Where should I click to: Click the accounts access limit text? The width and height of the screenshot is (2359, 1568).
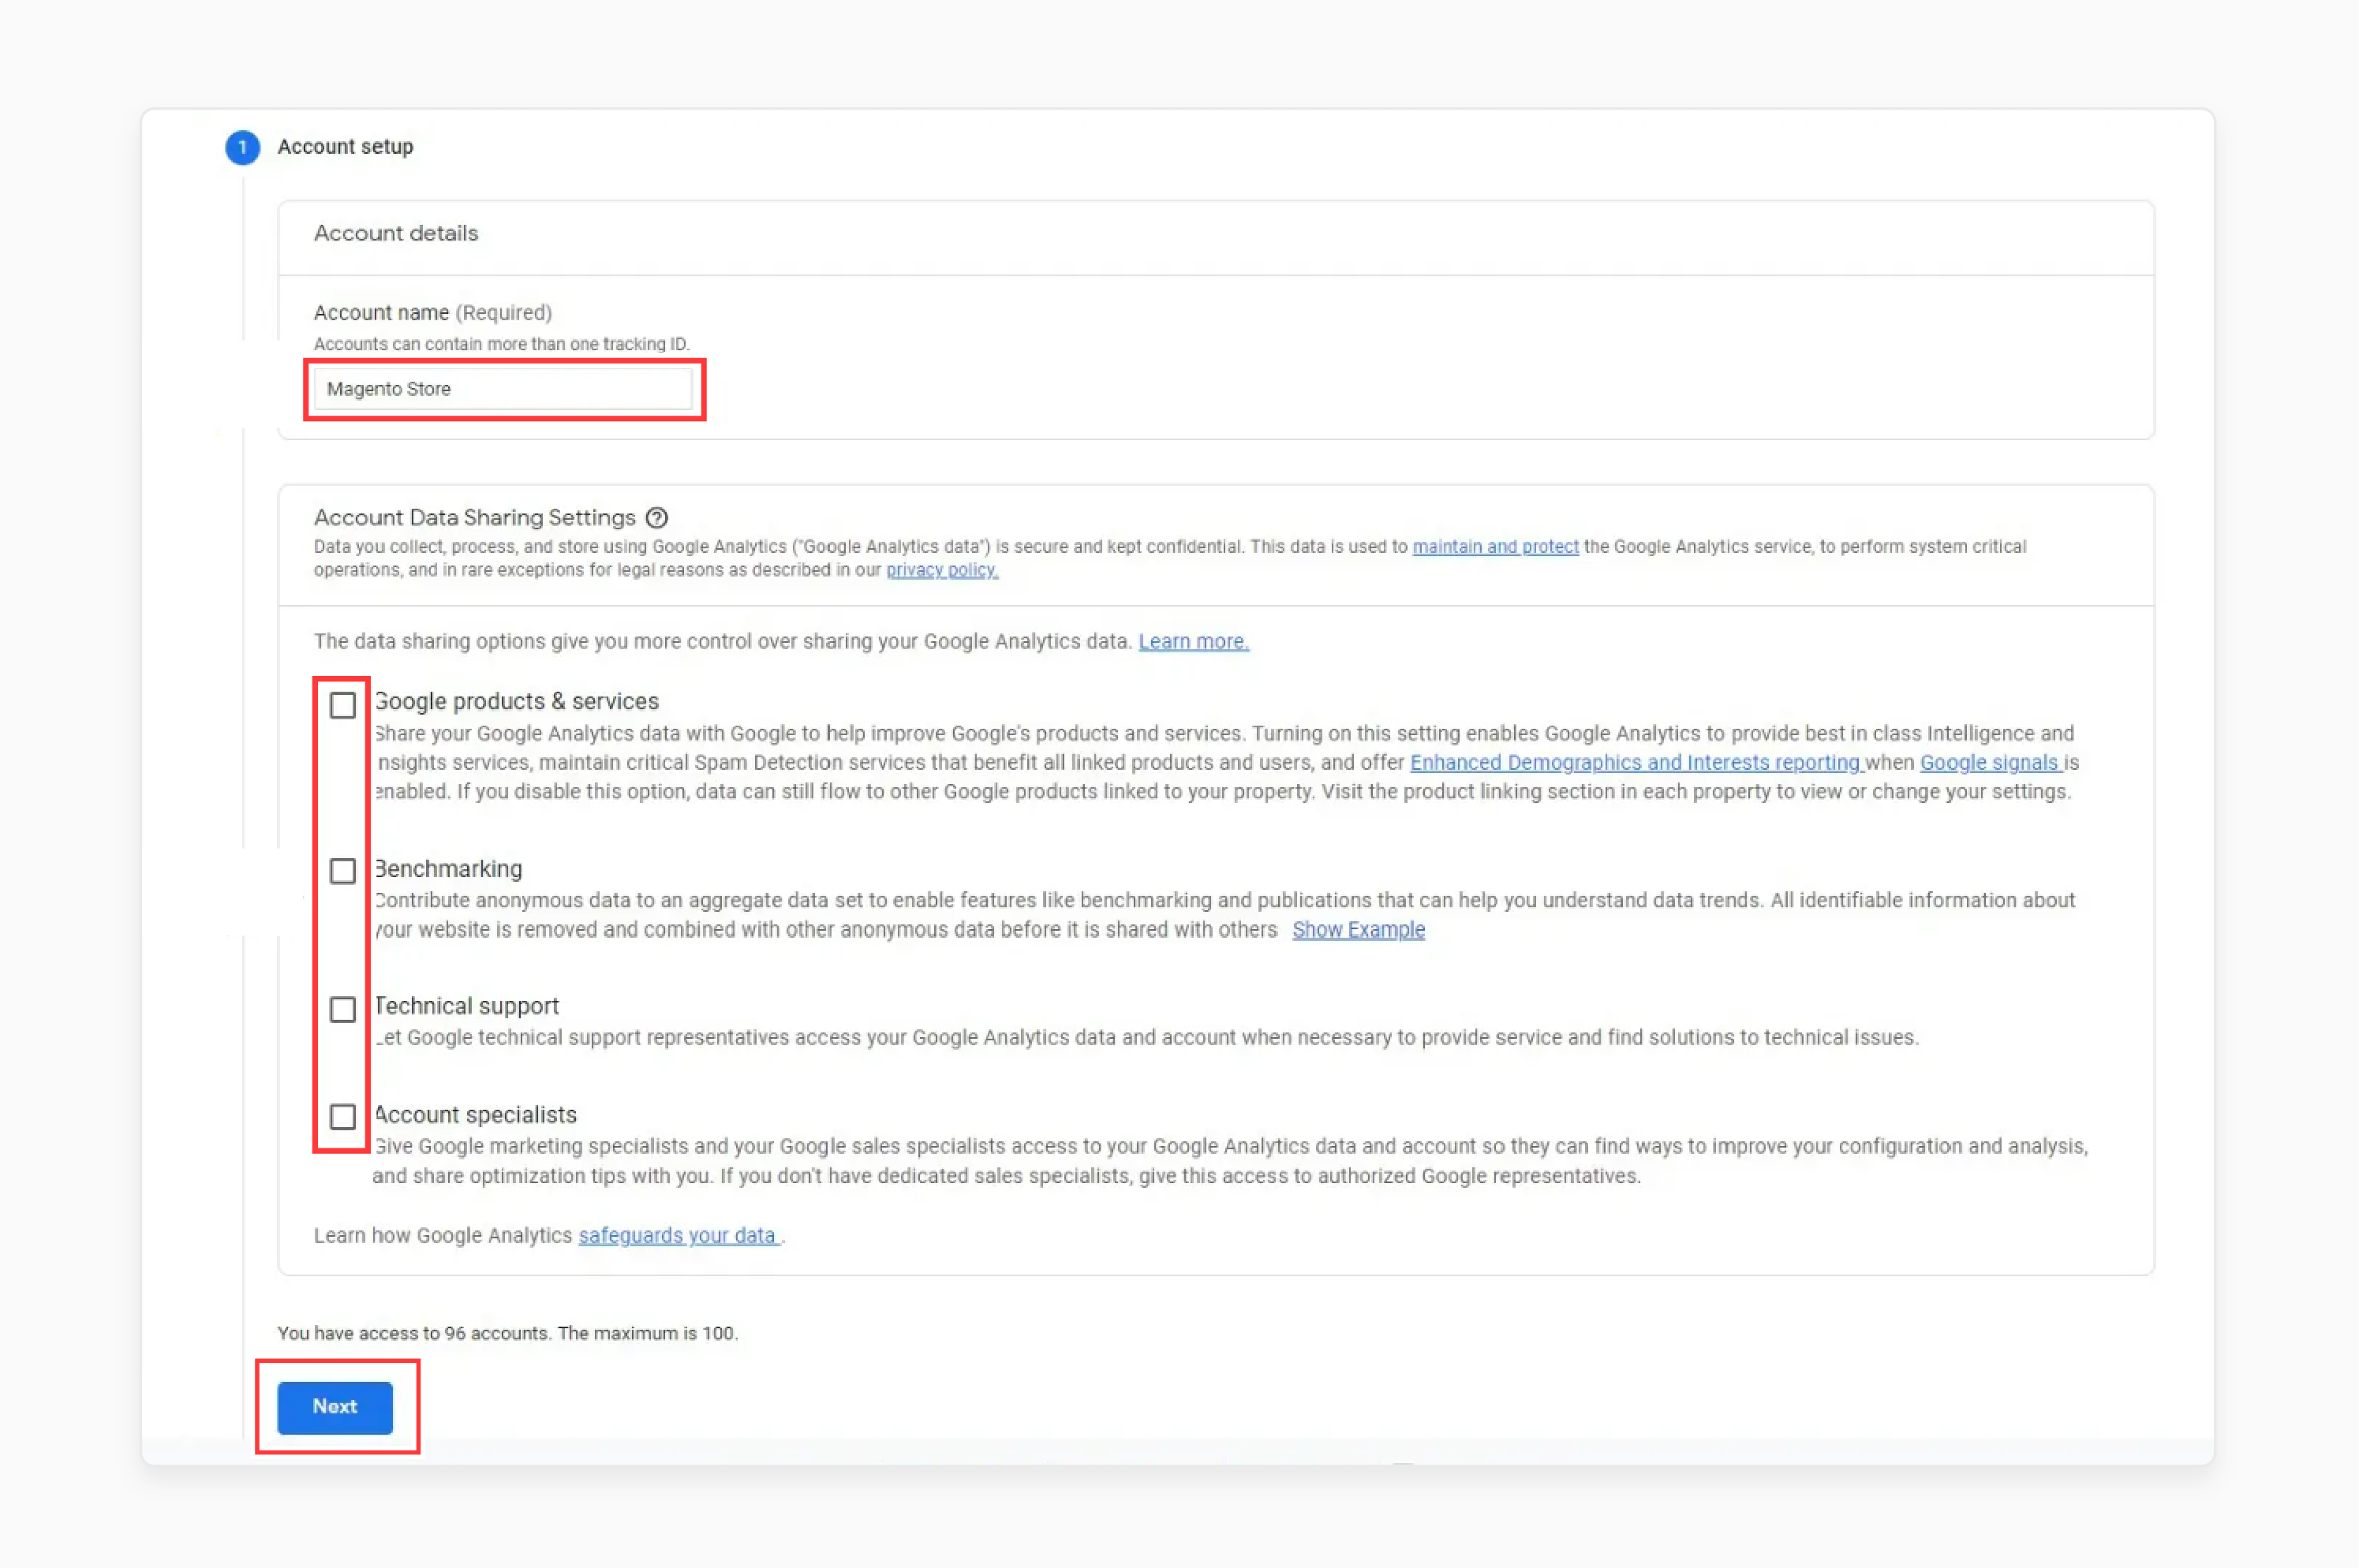click(x=508, y=1332)
